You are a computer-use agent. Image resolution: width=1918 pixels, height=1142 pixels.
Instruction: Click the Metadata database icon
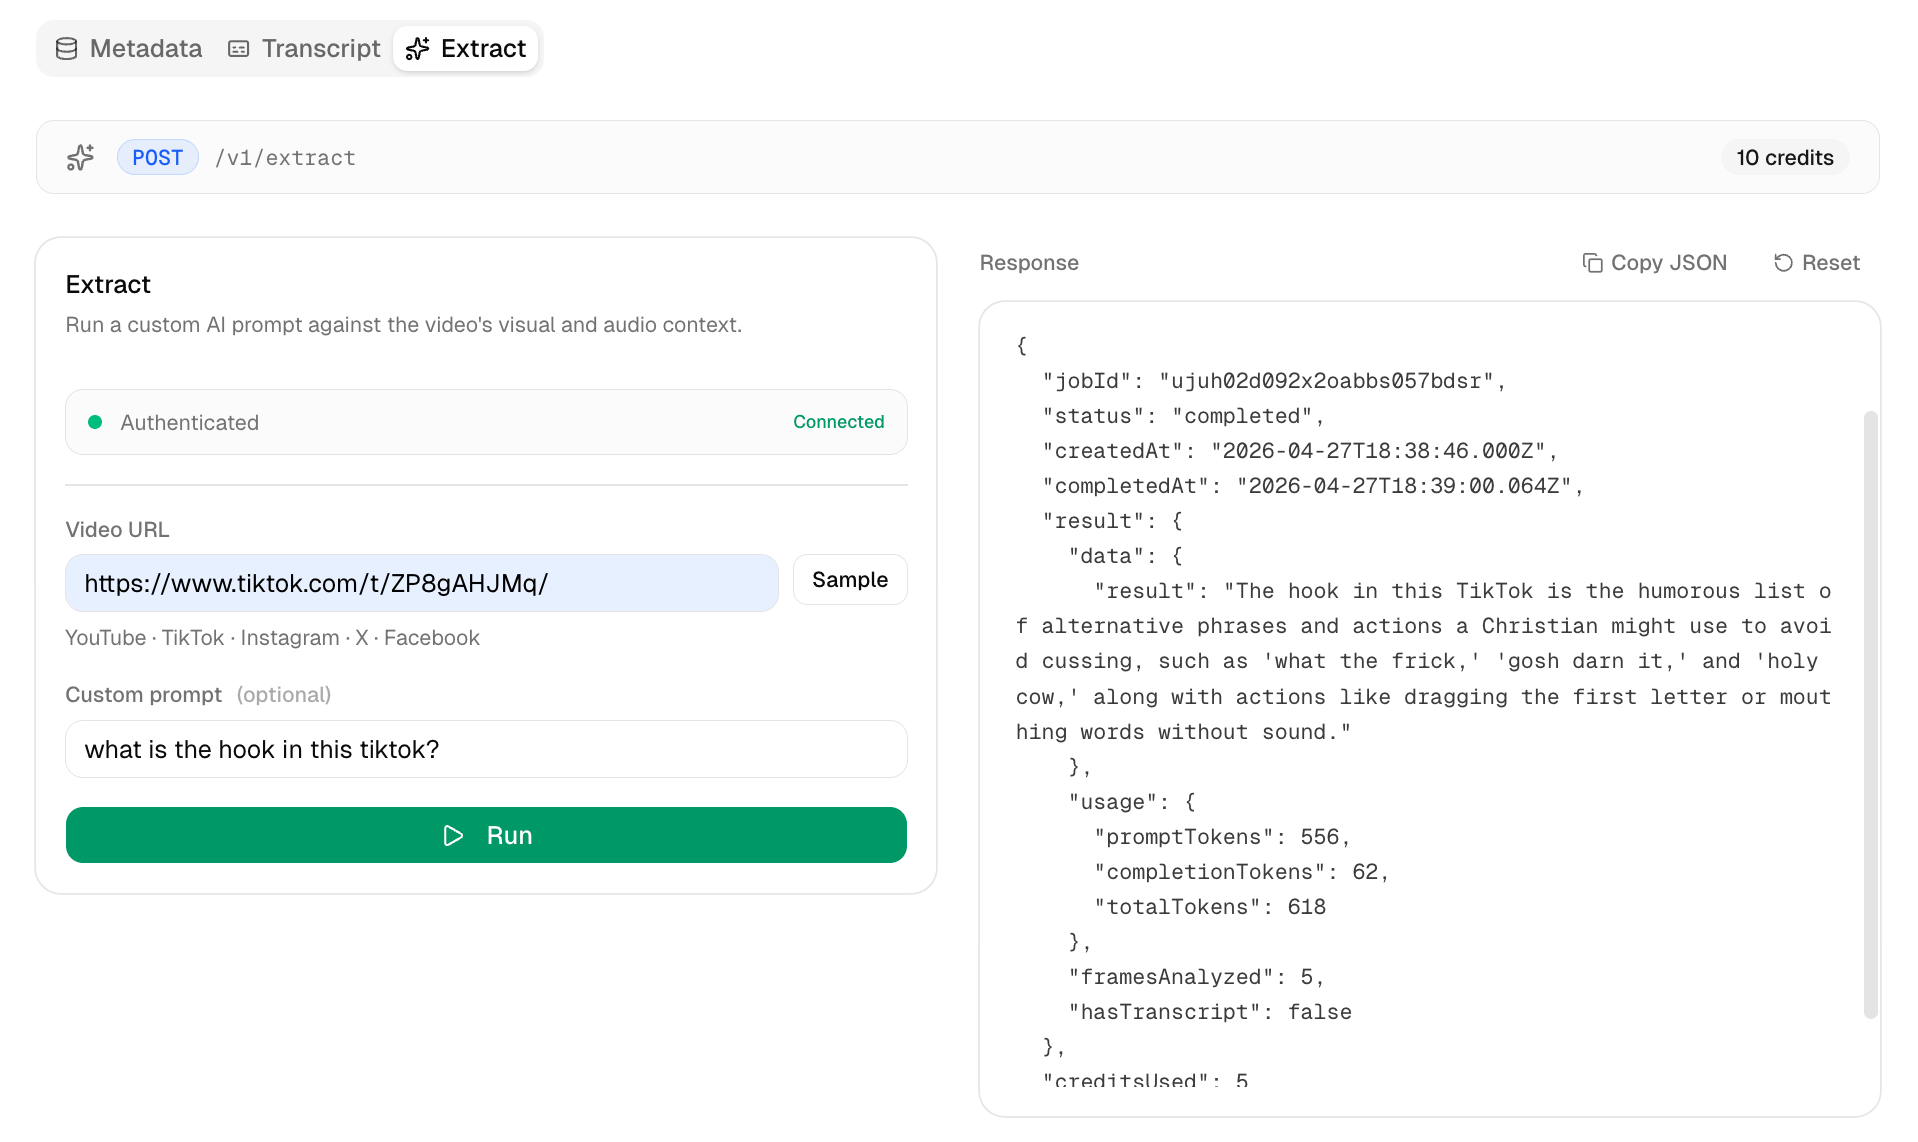66,48
